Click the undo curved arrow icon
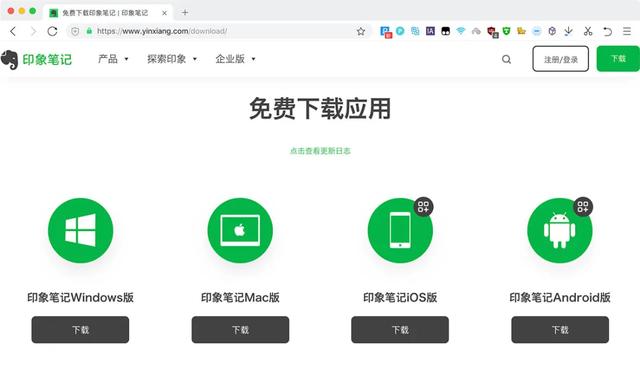Viewport: 640px width, 383px height. coord(607,31)
